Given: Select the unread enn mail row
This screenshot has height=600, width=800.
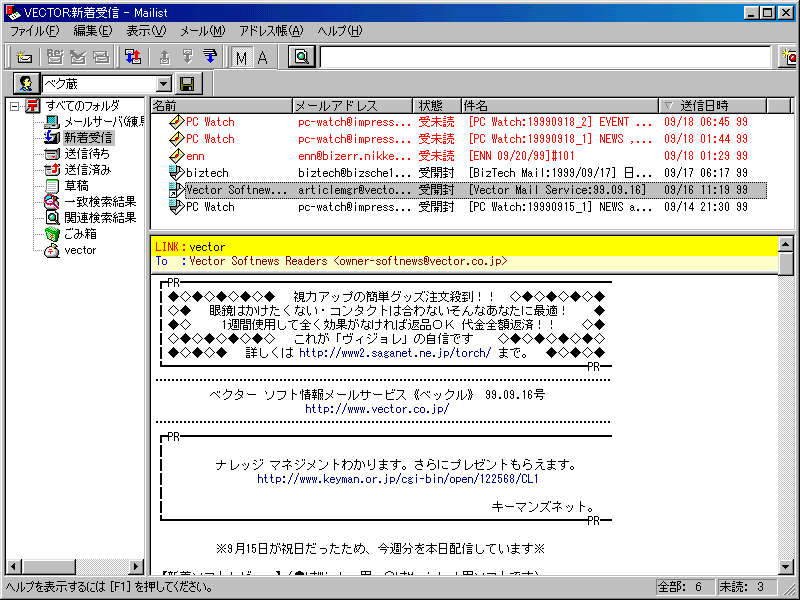Looking at the screenshot, I should click(458, 156).
